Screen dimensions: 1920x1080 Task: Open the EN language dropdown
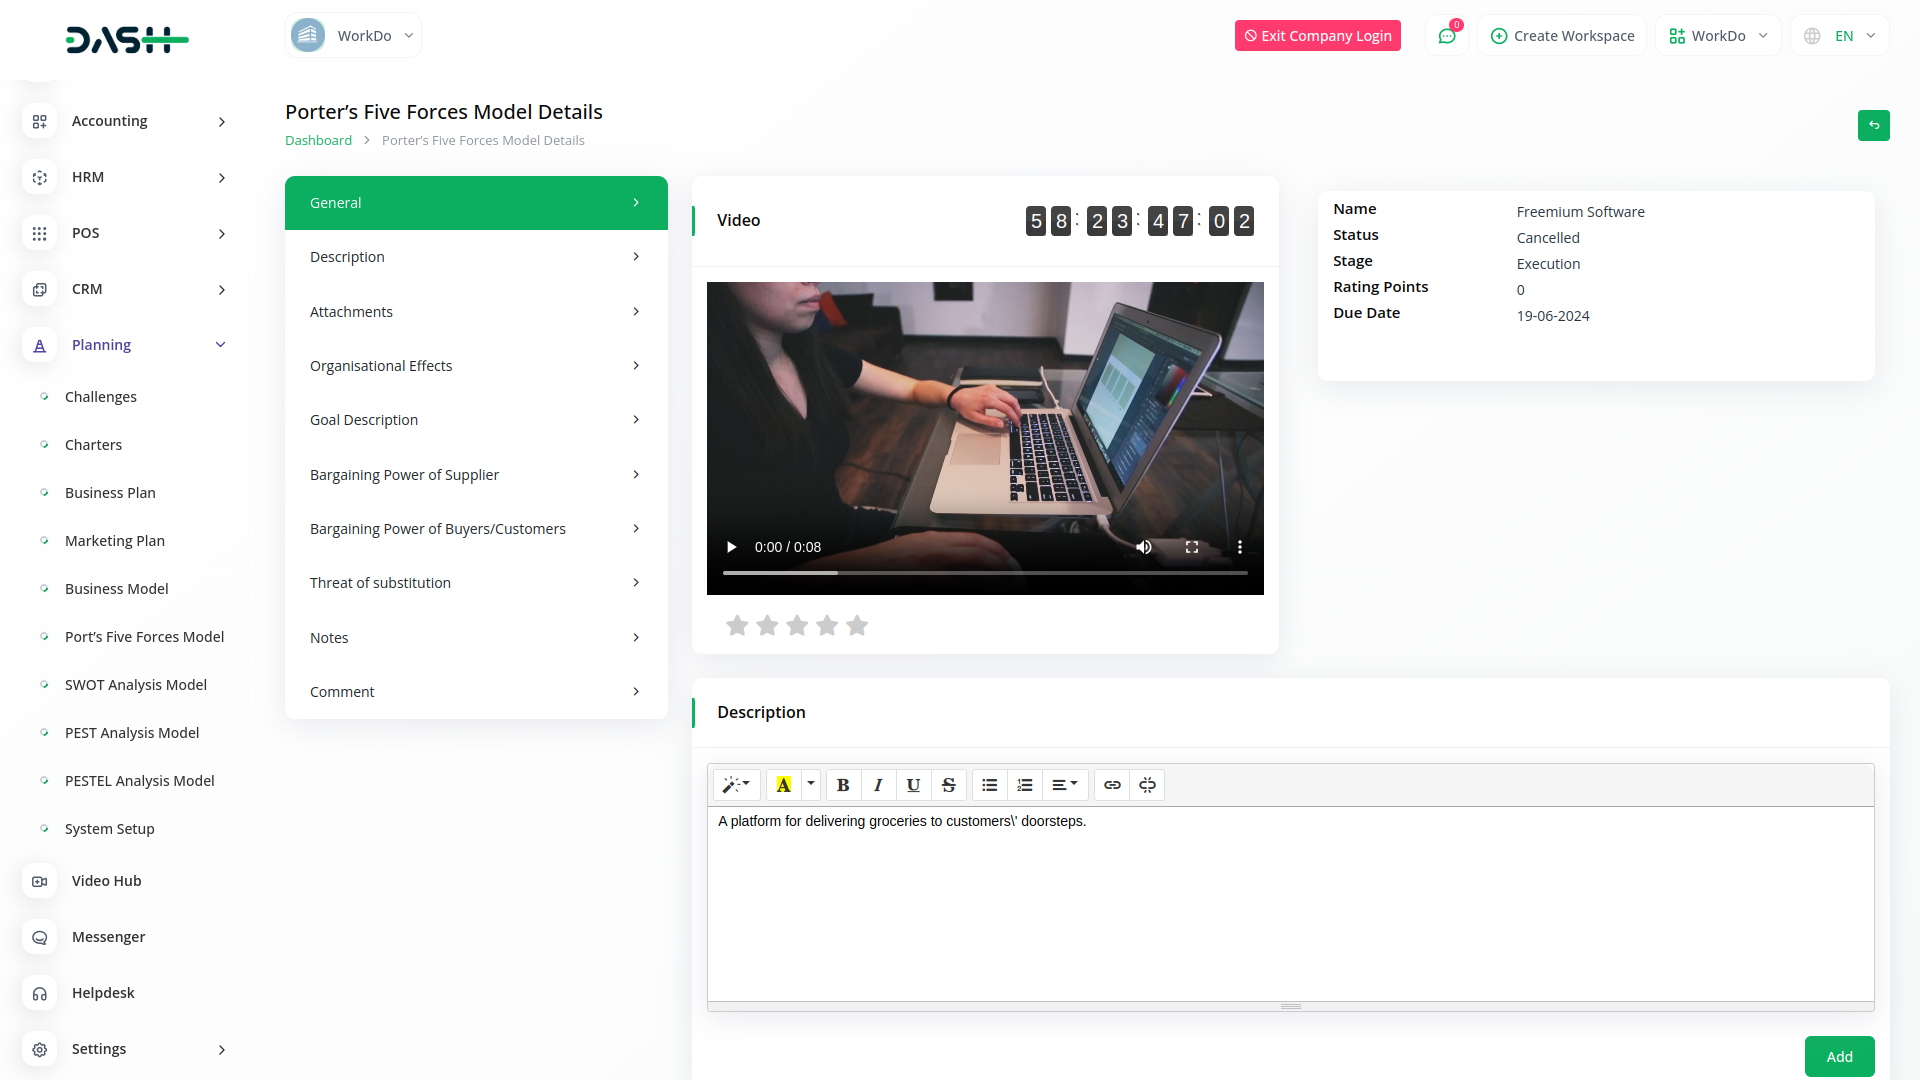click(1842, 36)
